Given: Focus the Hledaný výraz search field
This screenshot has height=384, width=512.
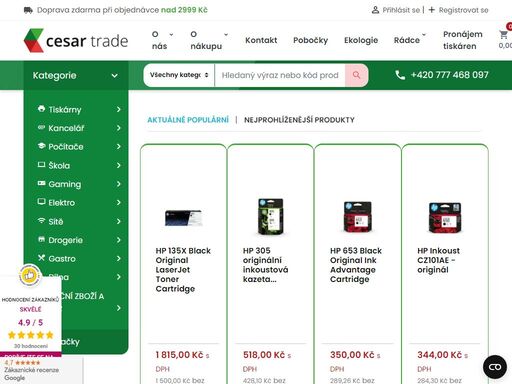Looking at the screenshot, I should click(x=280, y=75).
